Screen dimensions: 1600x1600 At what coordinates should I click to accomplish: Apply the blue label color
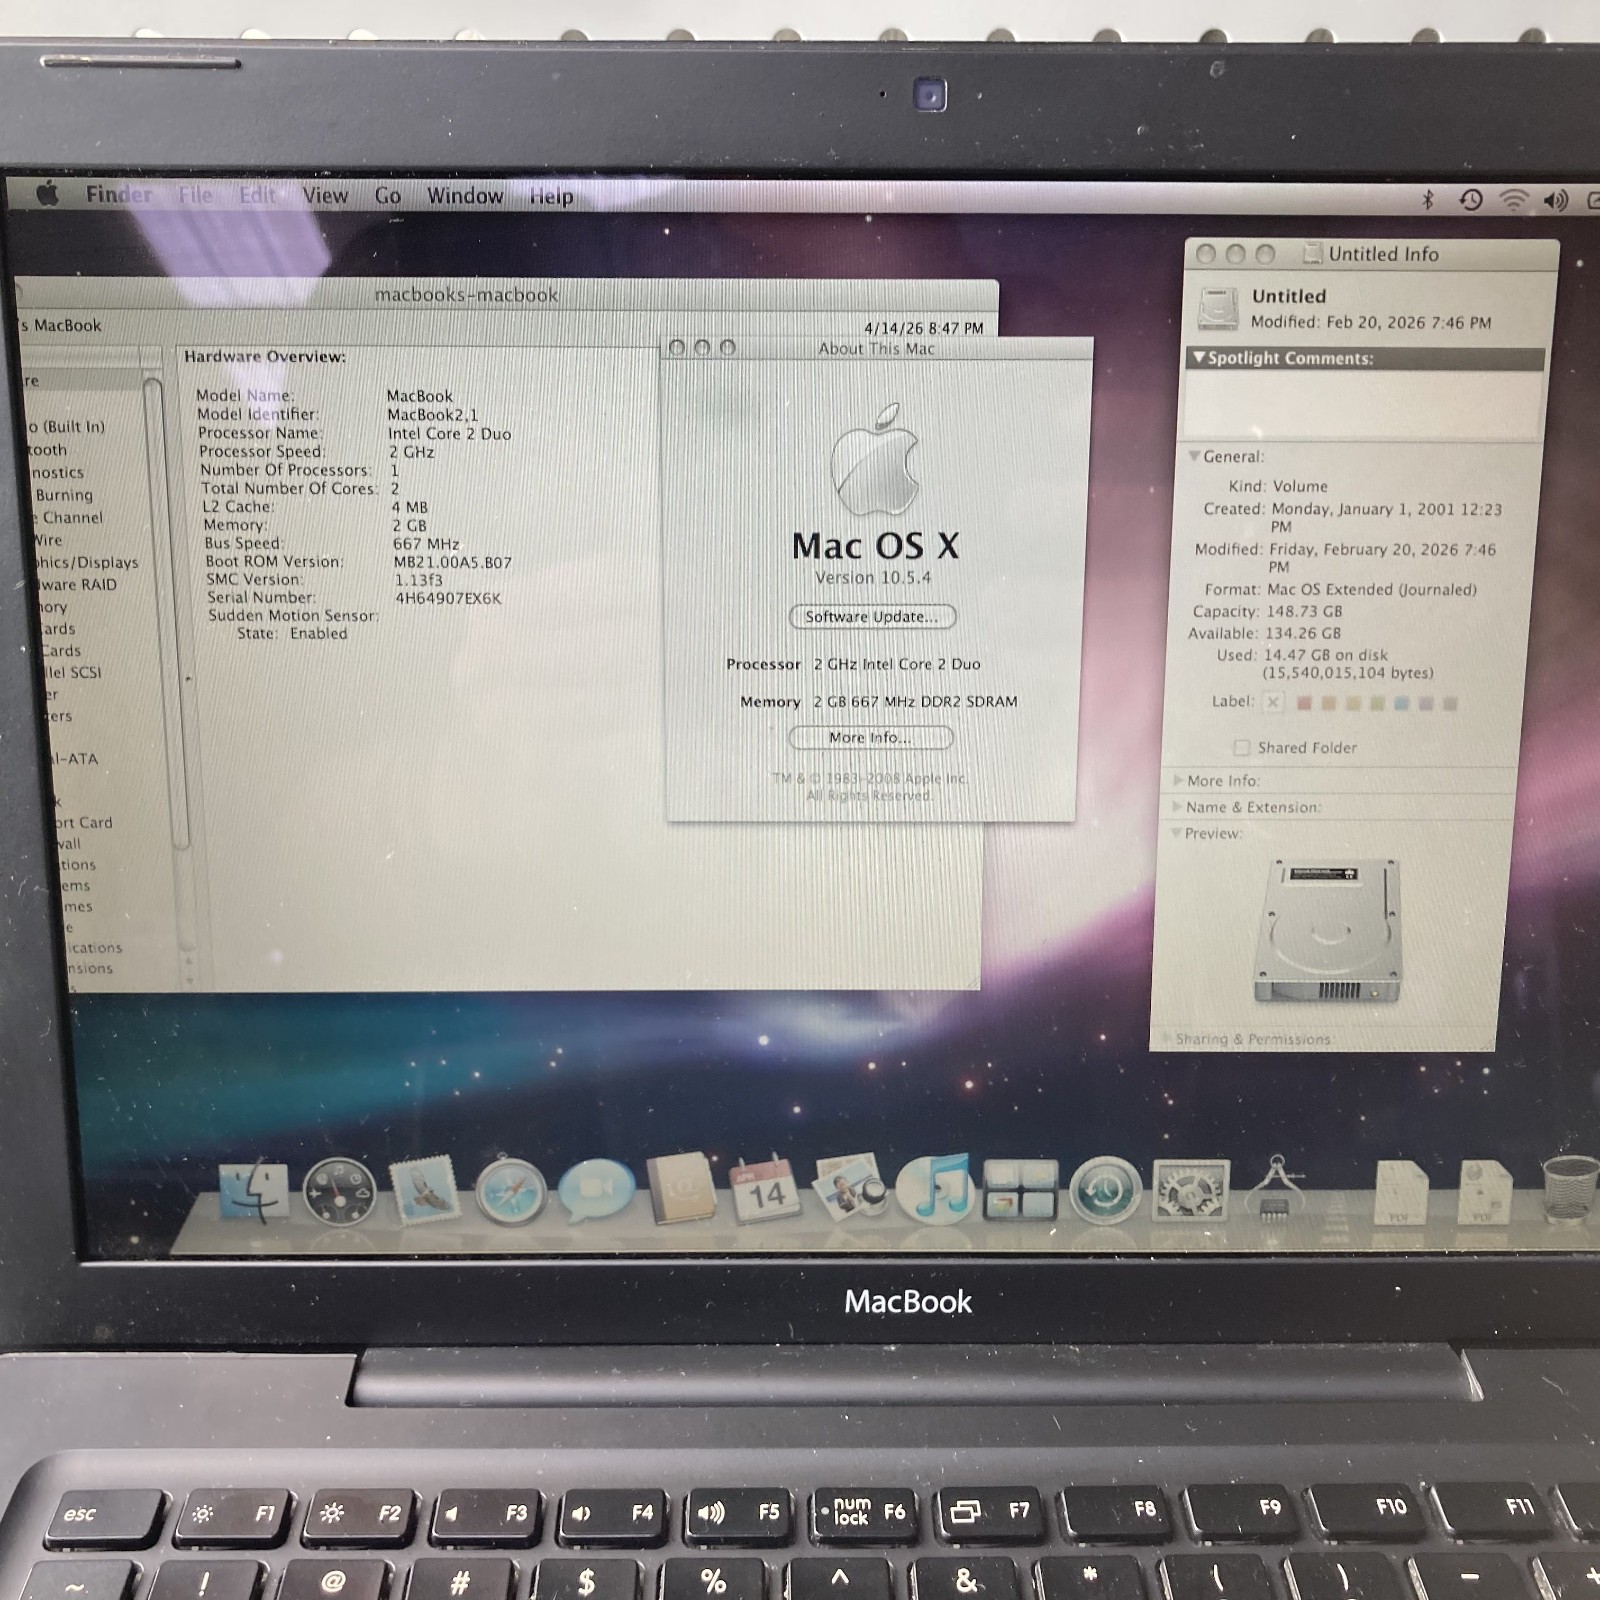1401,703
